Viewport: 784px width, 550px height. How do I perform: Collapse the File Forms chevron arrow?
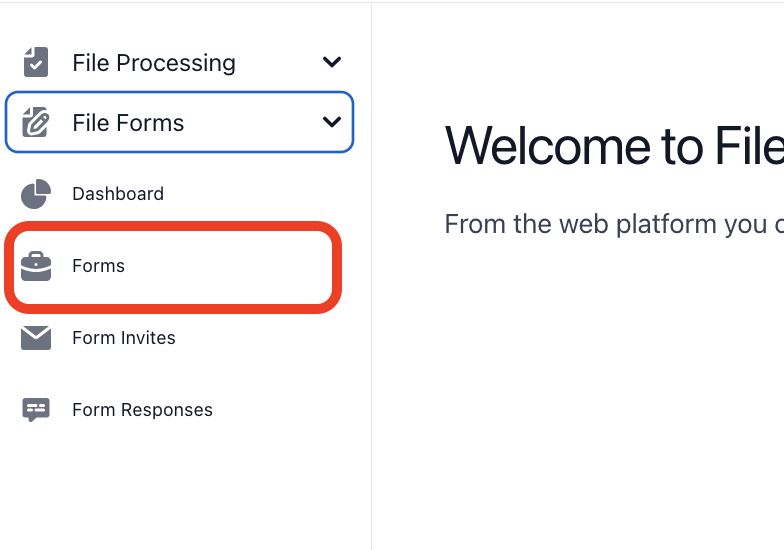(332, 123)
